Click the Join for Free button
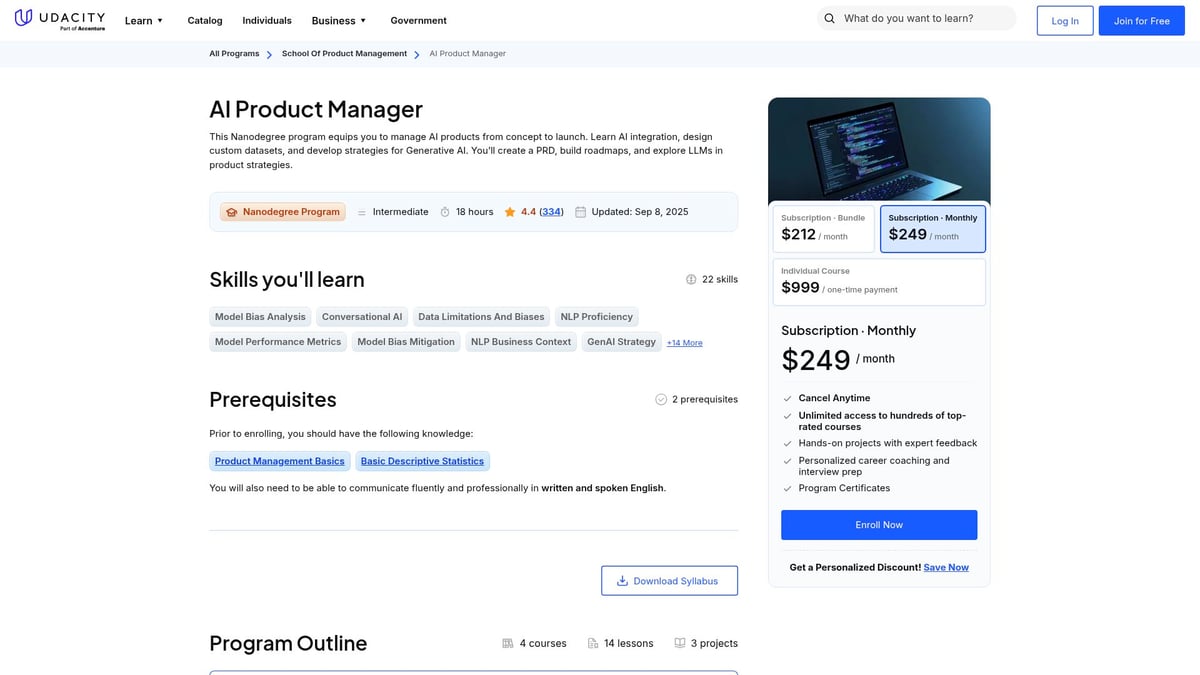 [1141, 20]
